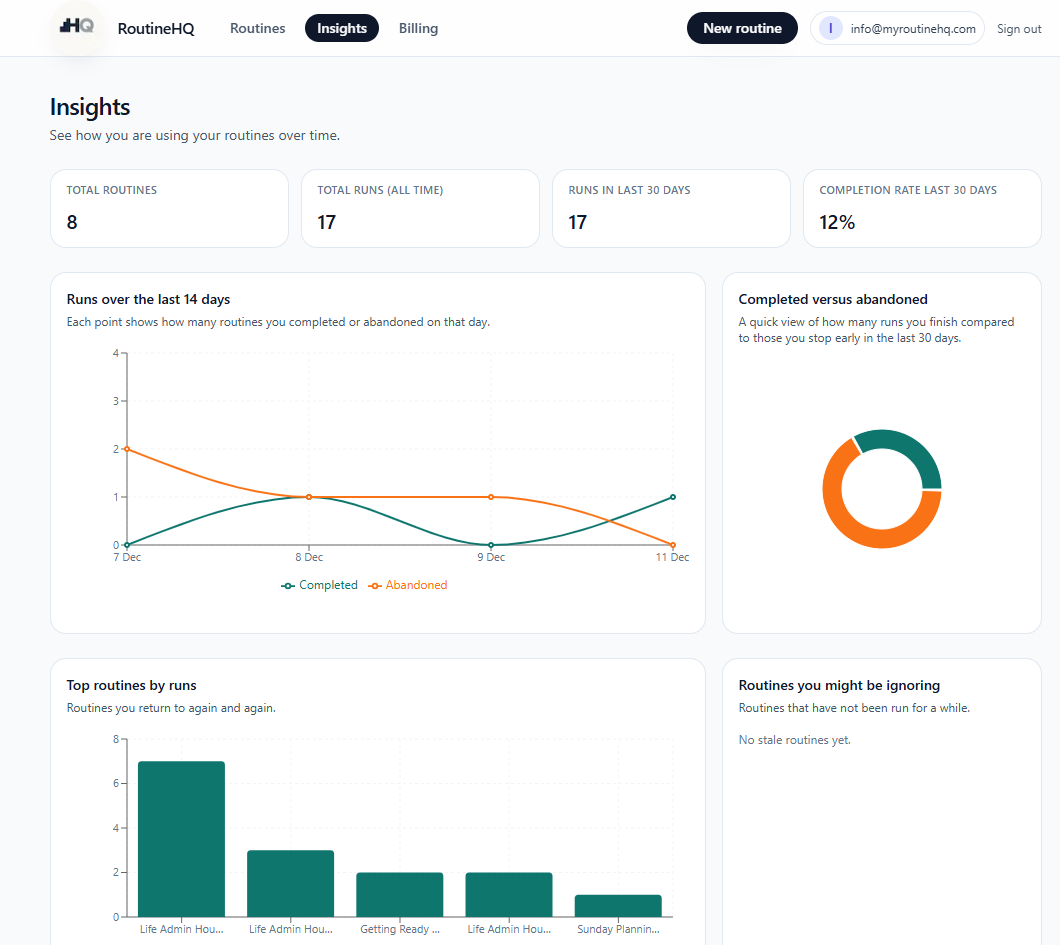Click the info@myroutinehq.com account pill
1060x945 pixels.
[897, 28]
